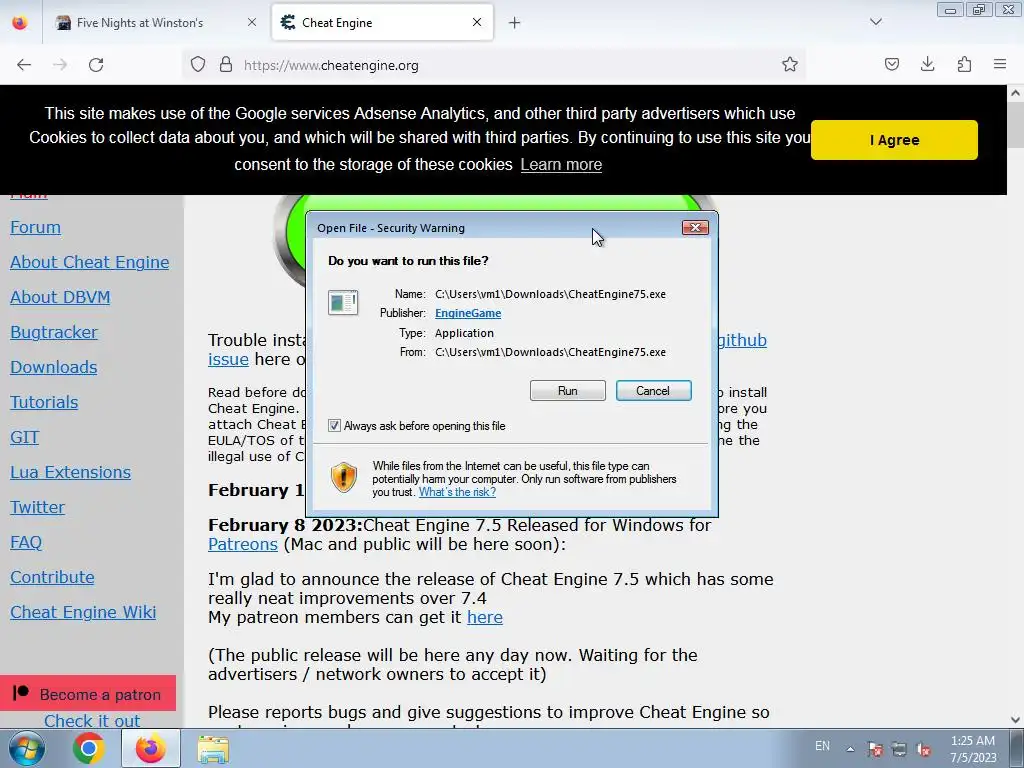
Task: Open the Lua Extensions link
Action: point(71,472)
